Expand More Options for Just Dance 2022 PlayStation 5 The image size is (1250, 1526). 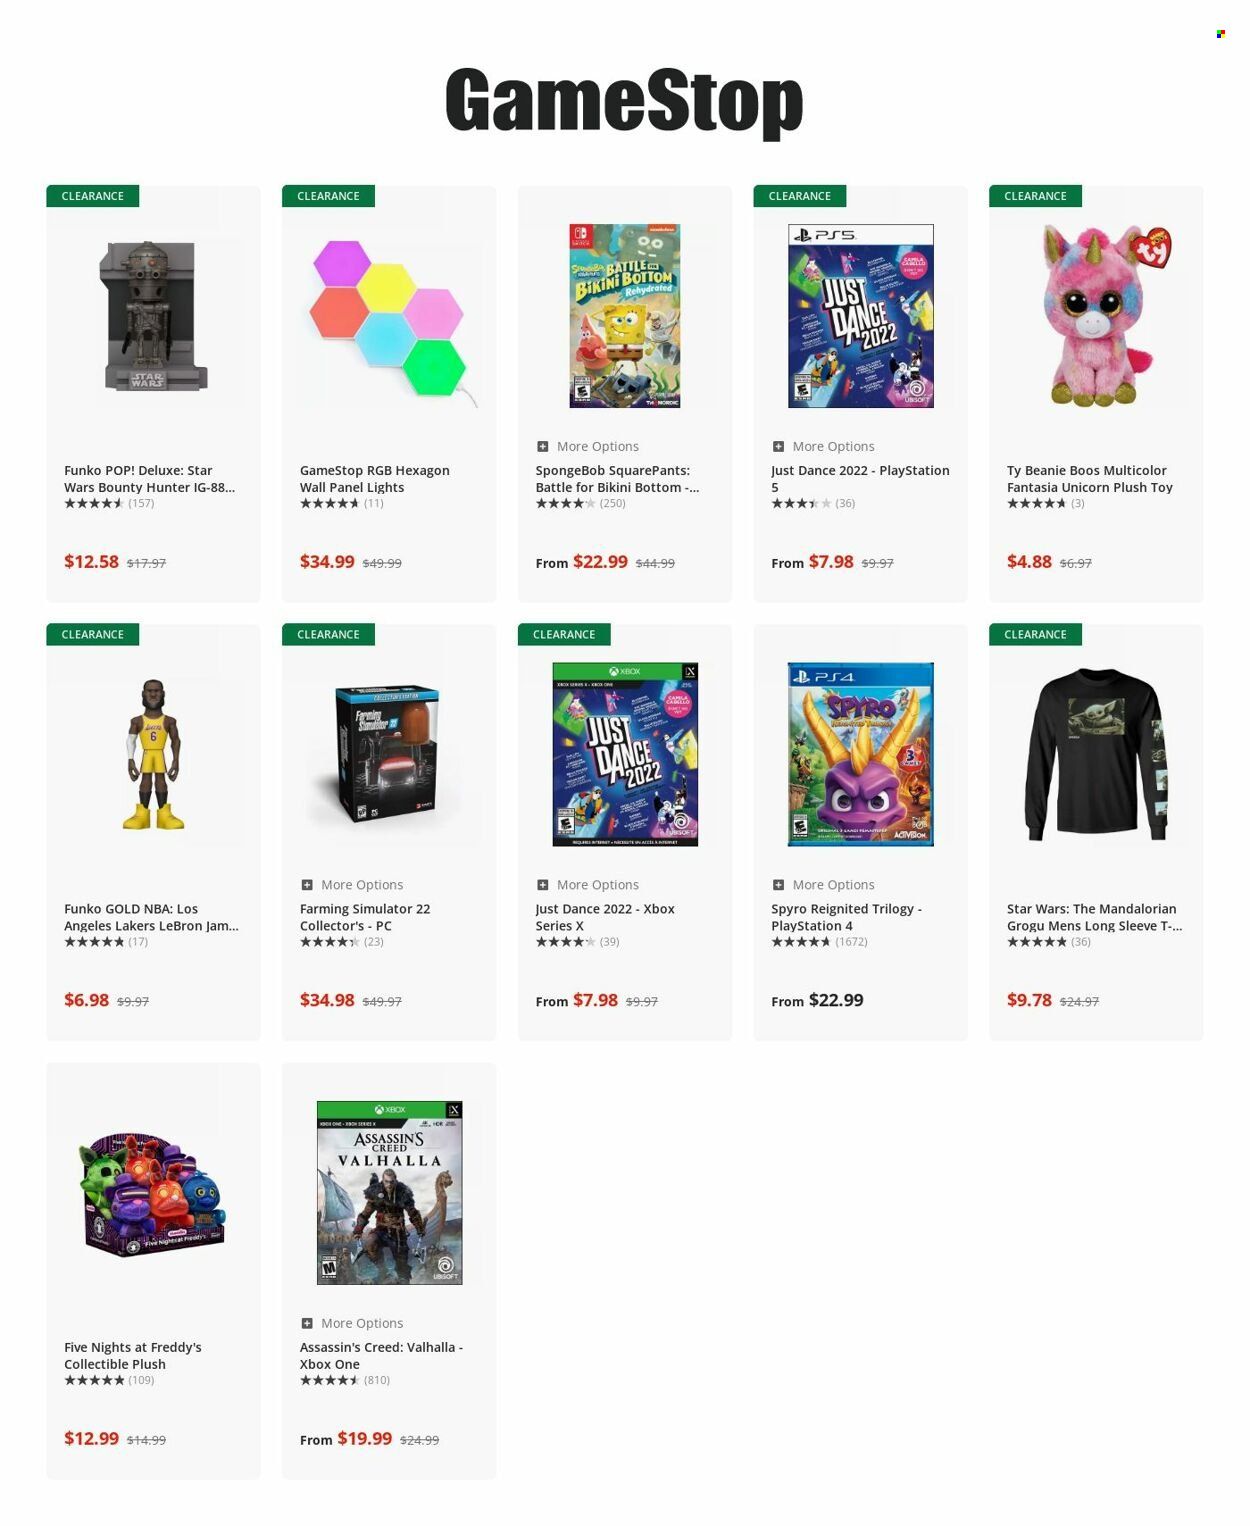[x=823, y=446]
